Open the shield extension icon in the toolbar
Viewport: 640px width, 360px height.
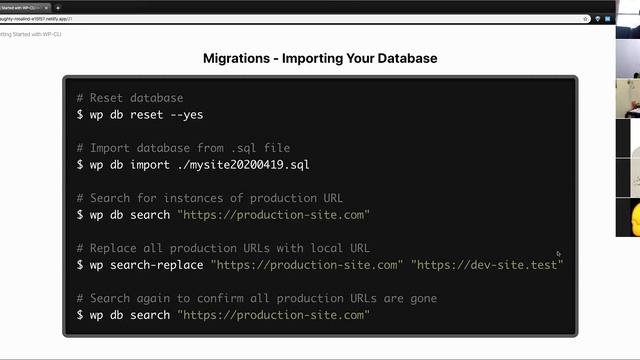(598, 19)
